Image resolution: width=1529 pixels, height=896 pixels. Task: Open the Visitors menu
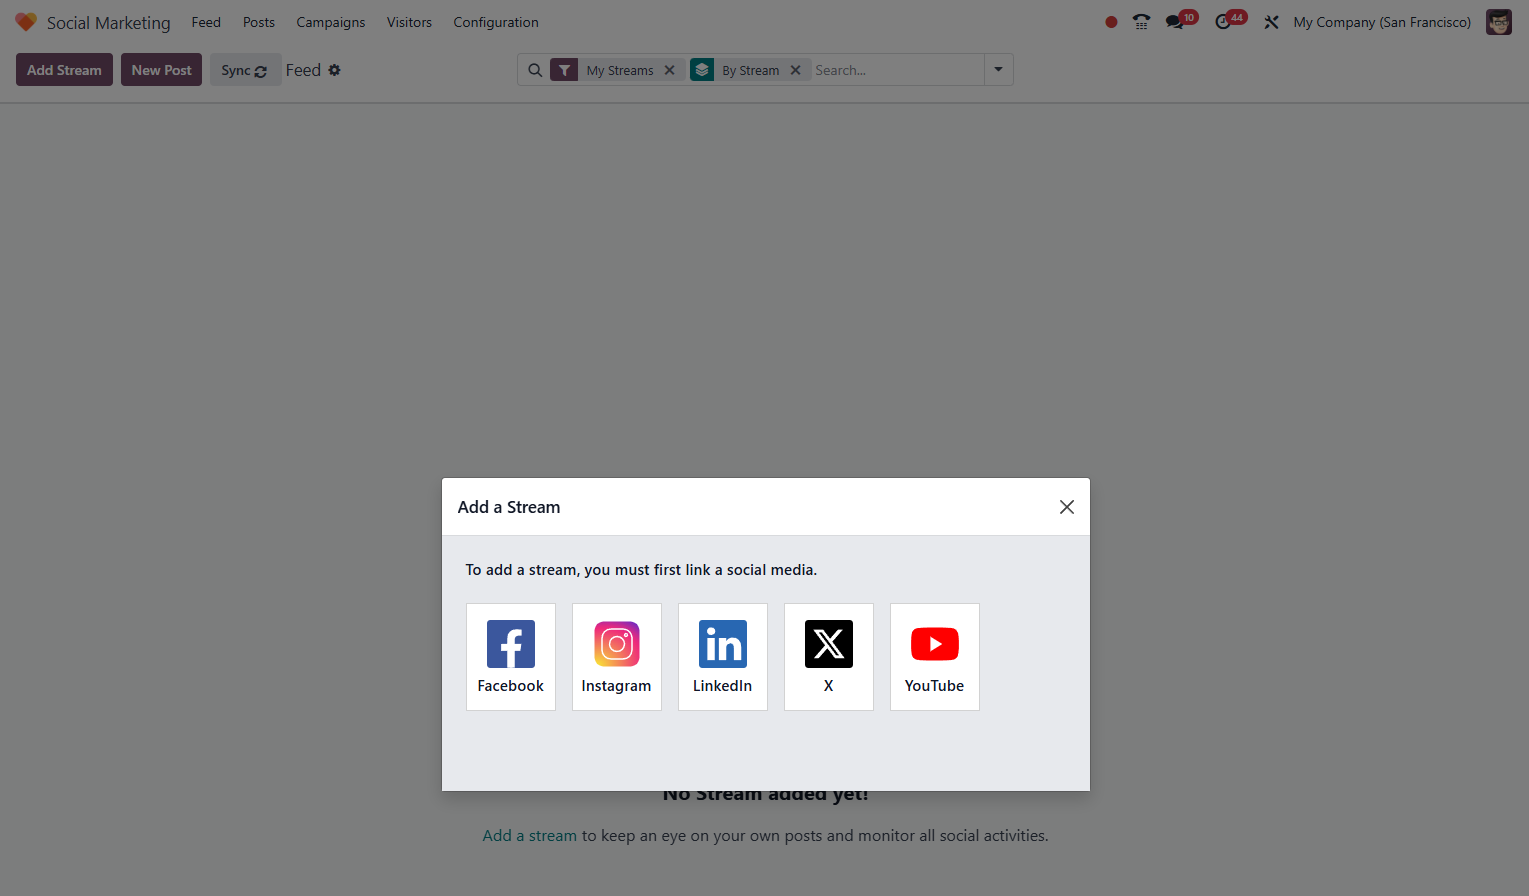point(409,22)
